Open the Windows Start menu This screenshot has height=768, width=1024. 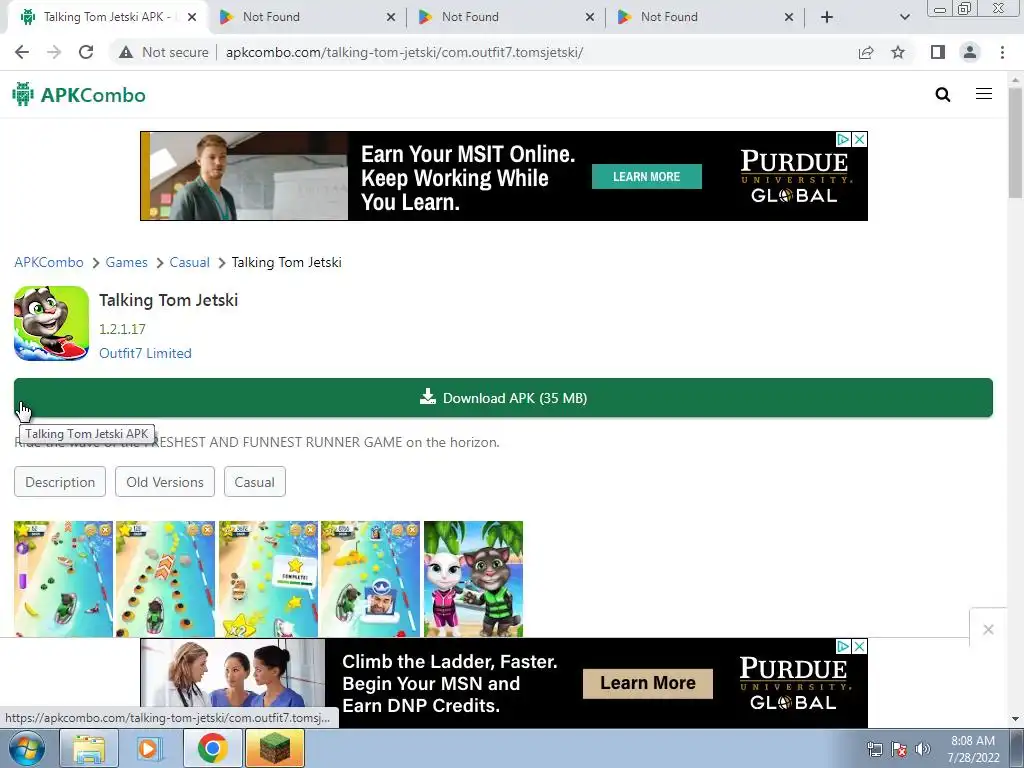click(27, 748)
